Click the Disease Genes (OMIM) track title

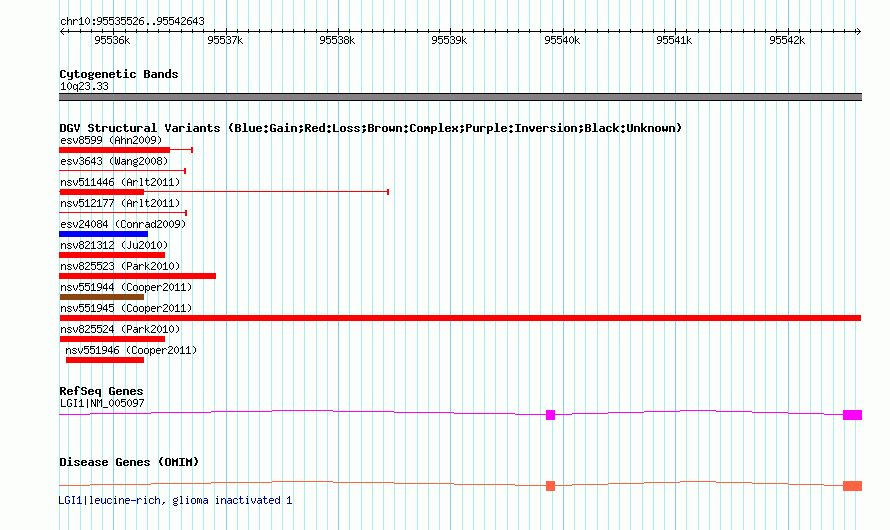(129, 462)
